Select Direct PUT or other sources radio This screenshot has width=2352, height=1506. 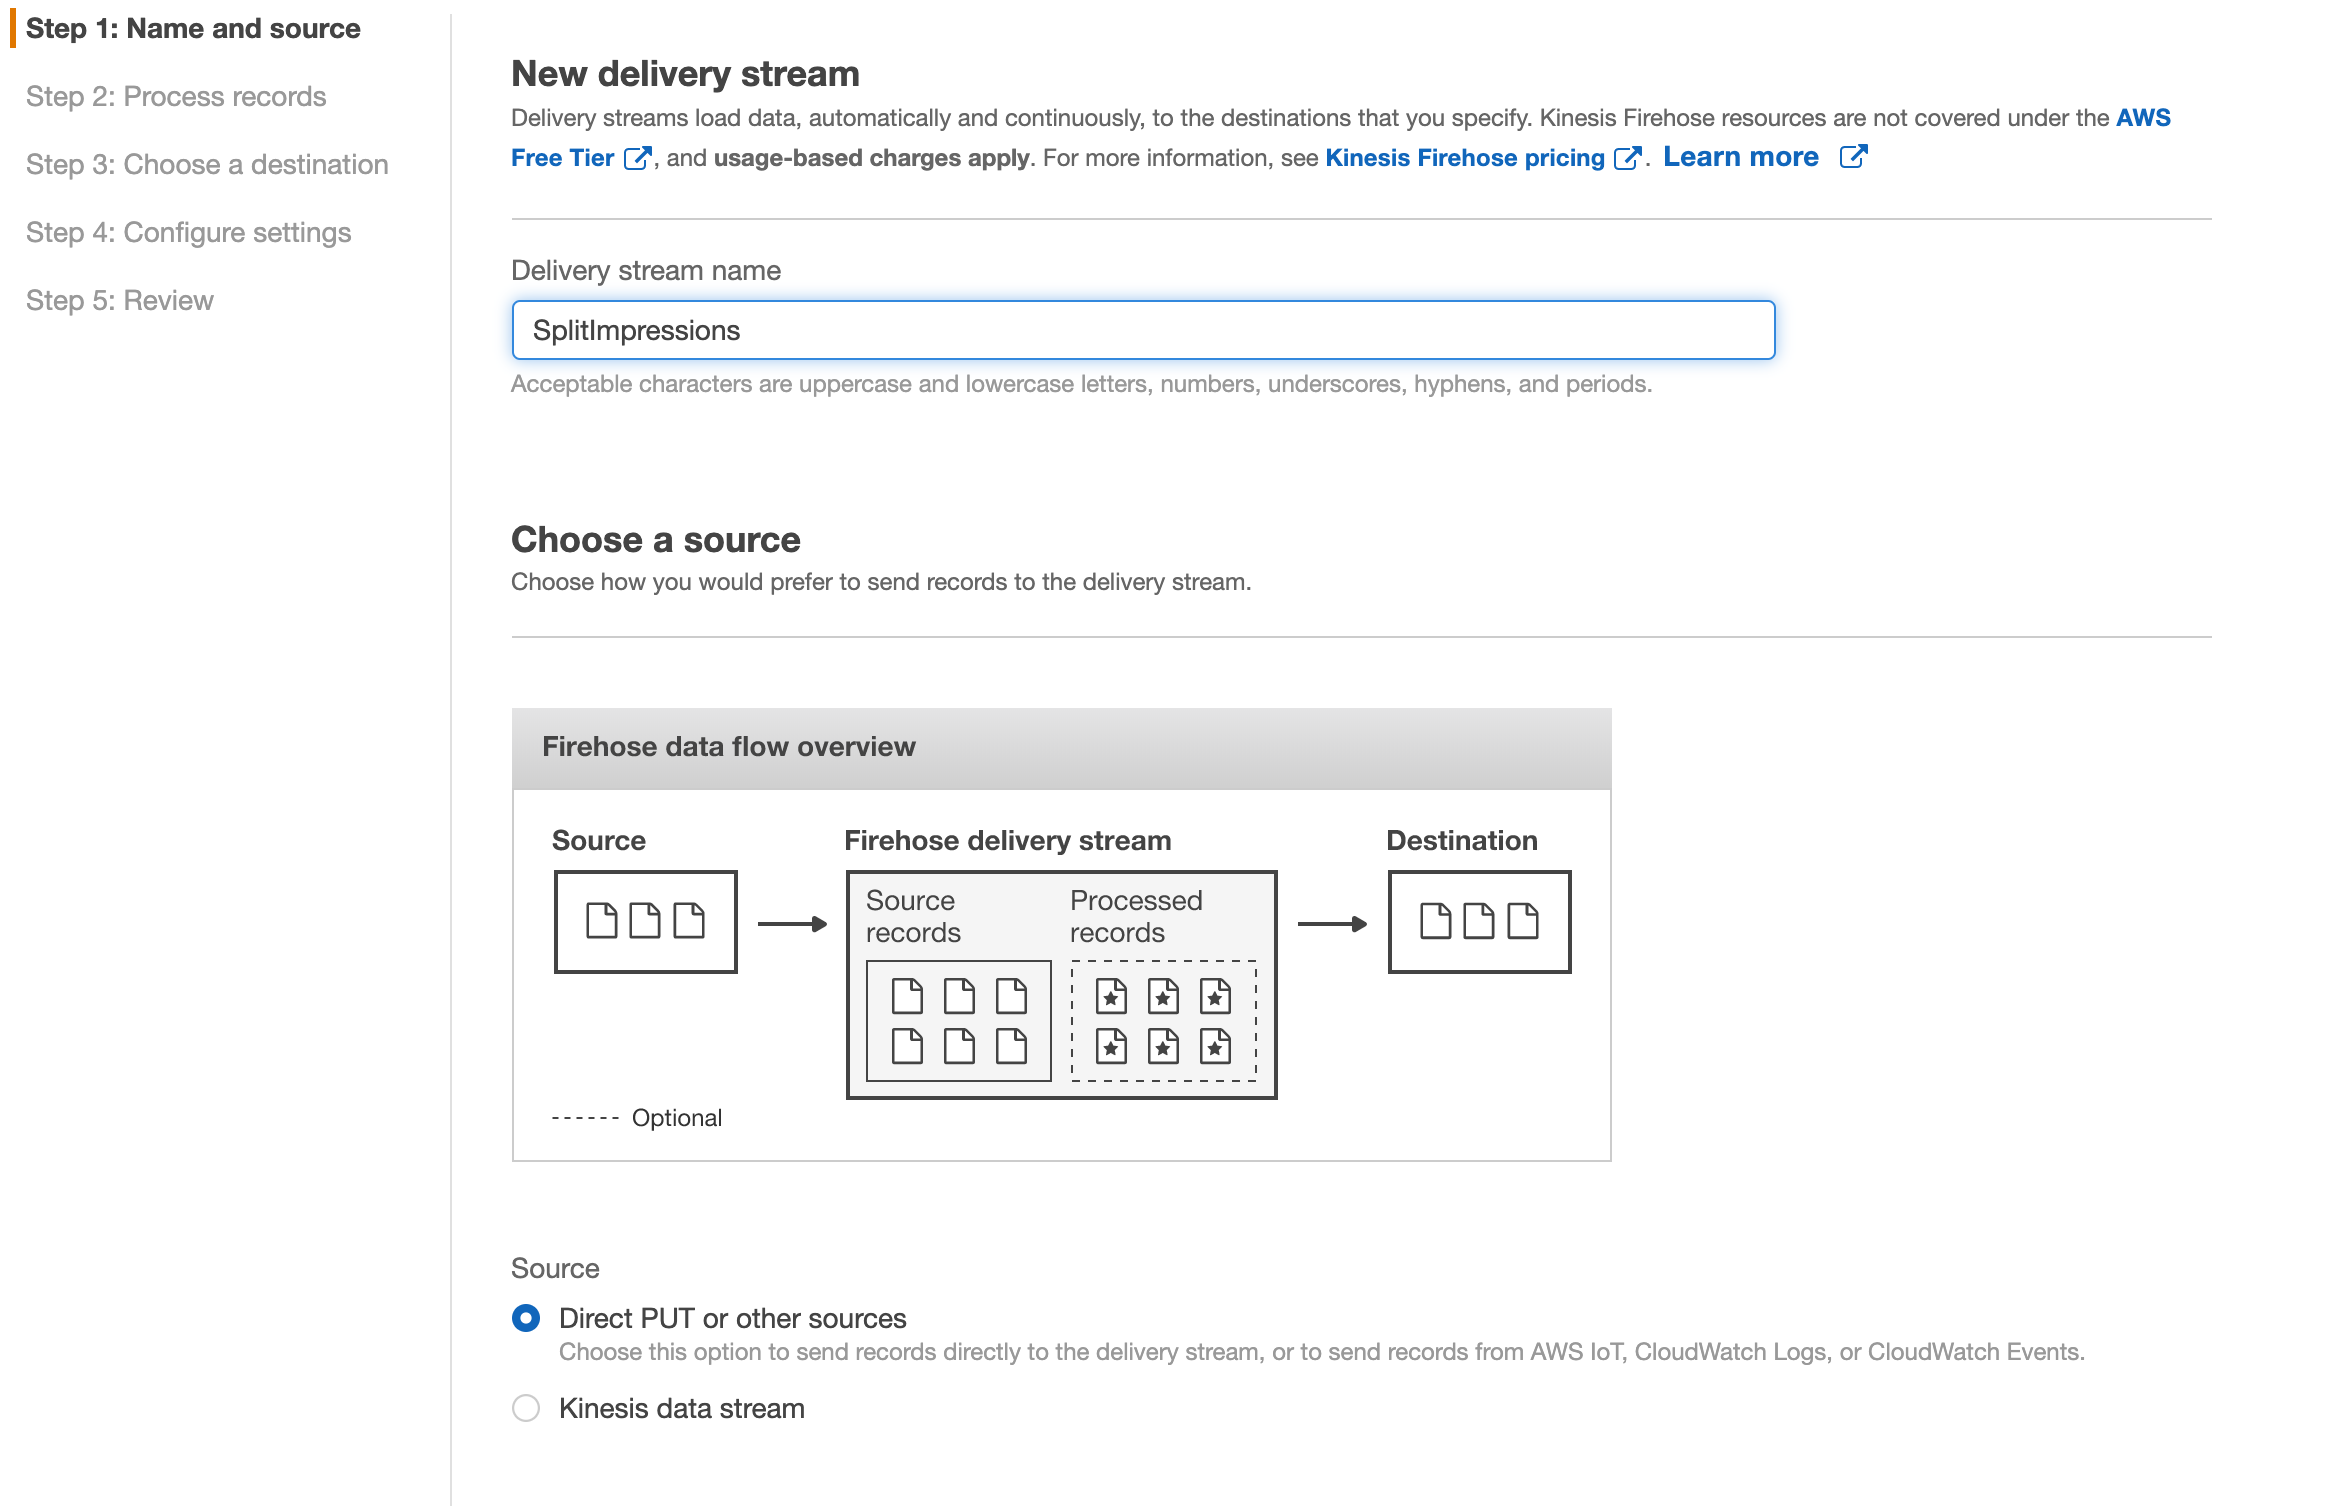click(x=526, y=1318)
